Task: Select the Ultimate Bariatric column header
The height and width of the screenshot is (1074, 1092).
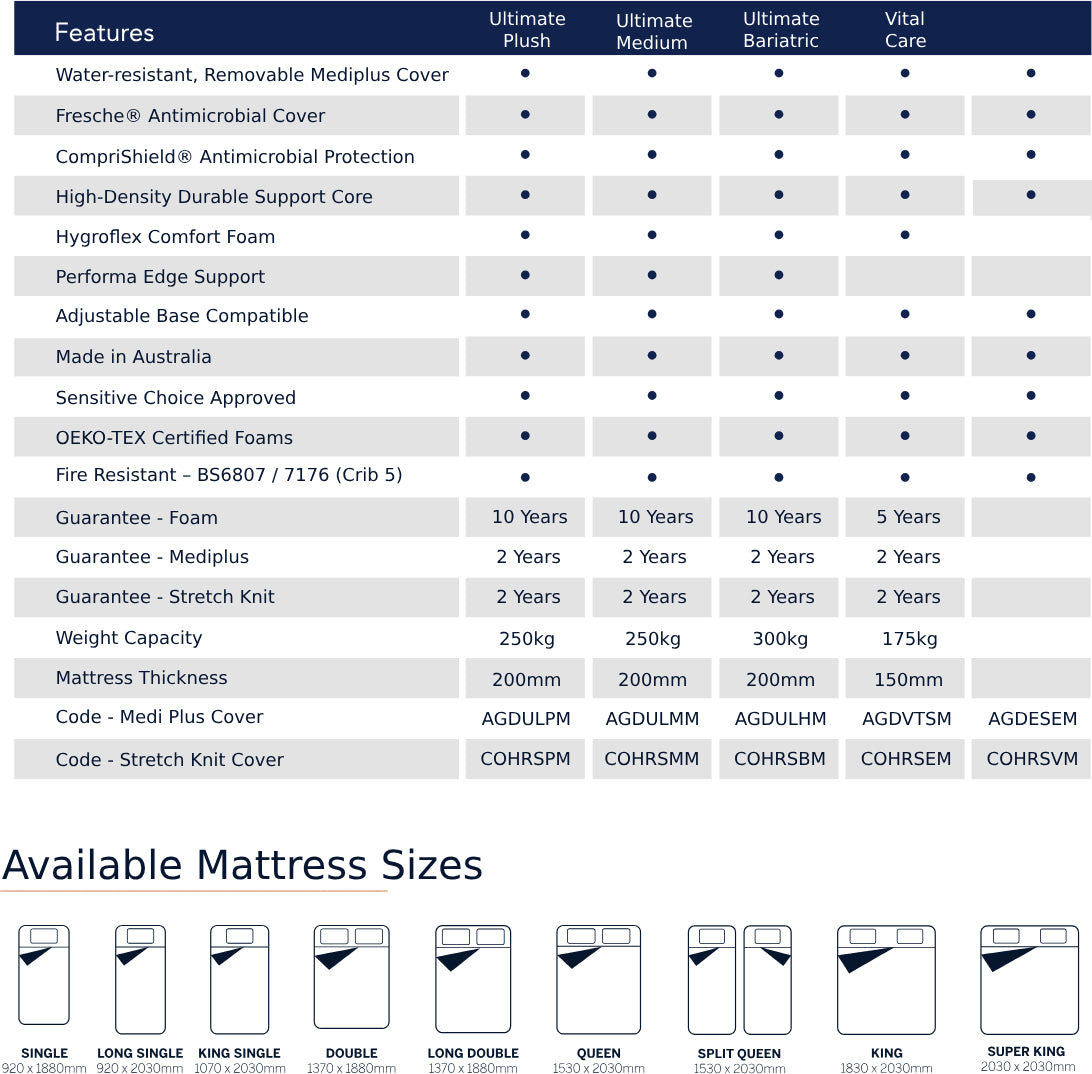Action: pos(781,30)
